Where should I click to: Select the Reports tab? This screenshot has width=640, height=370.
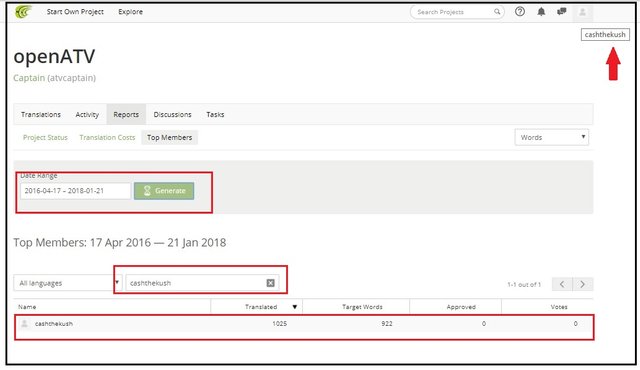pos(126,115)
